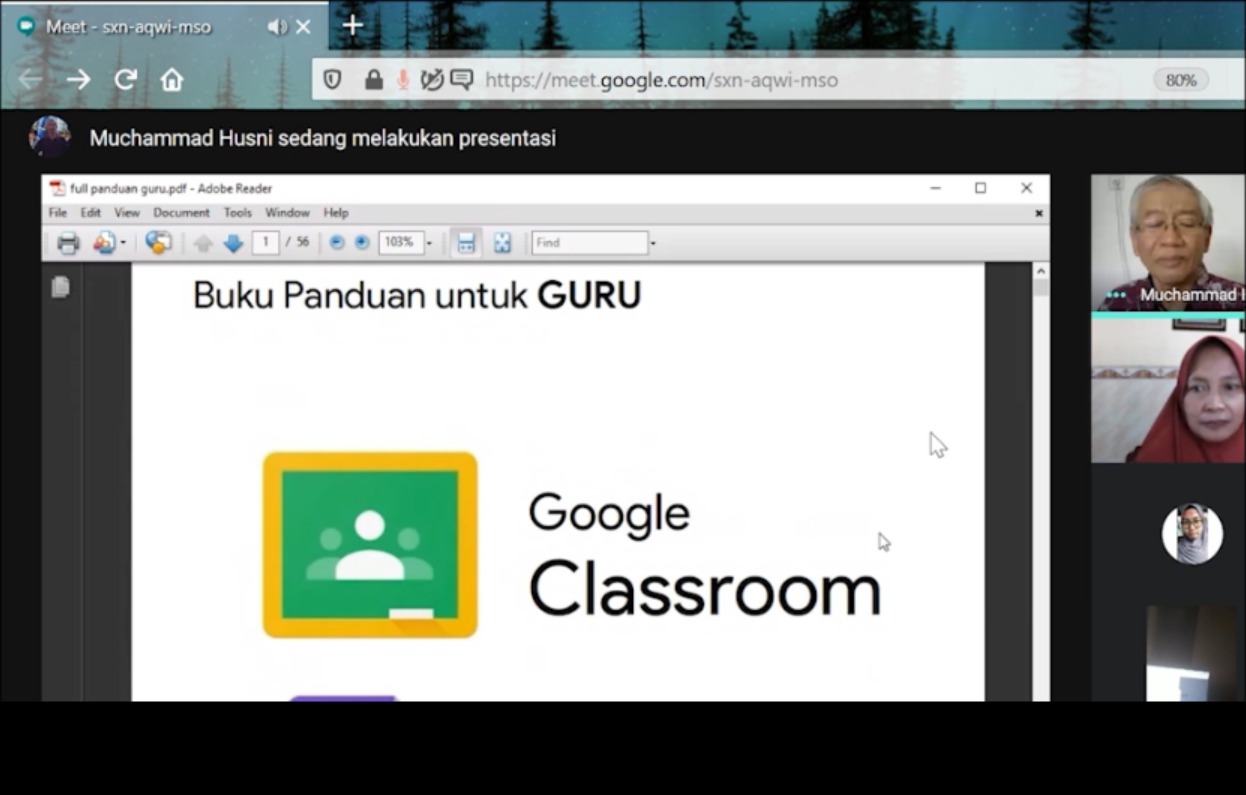Mute the Meet tab audio speaker icon
Viewport: 1246px width, 795px height.
click(x=277, y=27)
